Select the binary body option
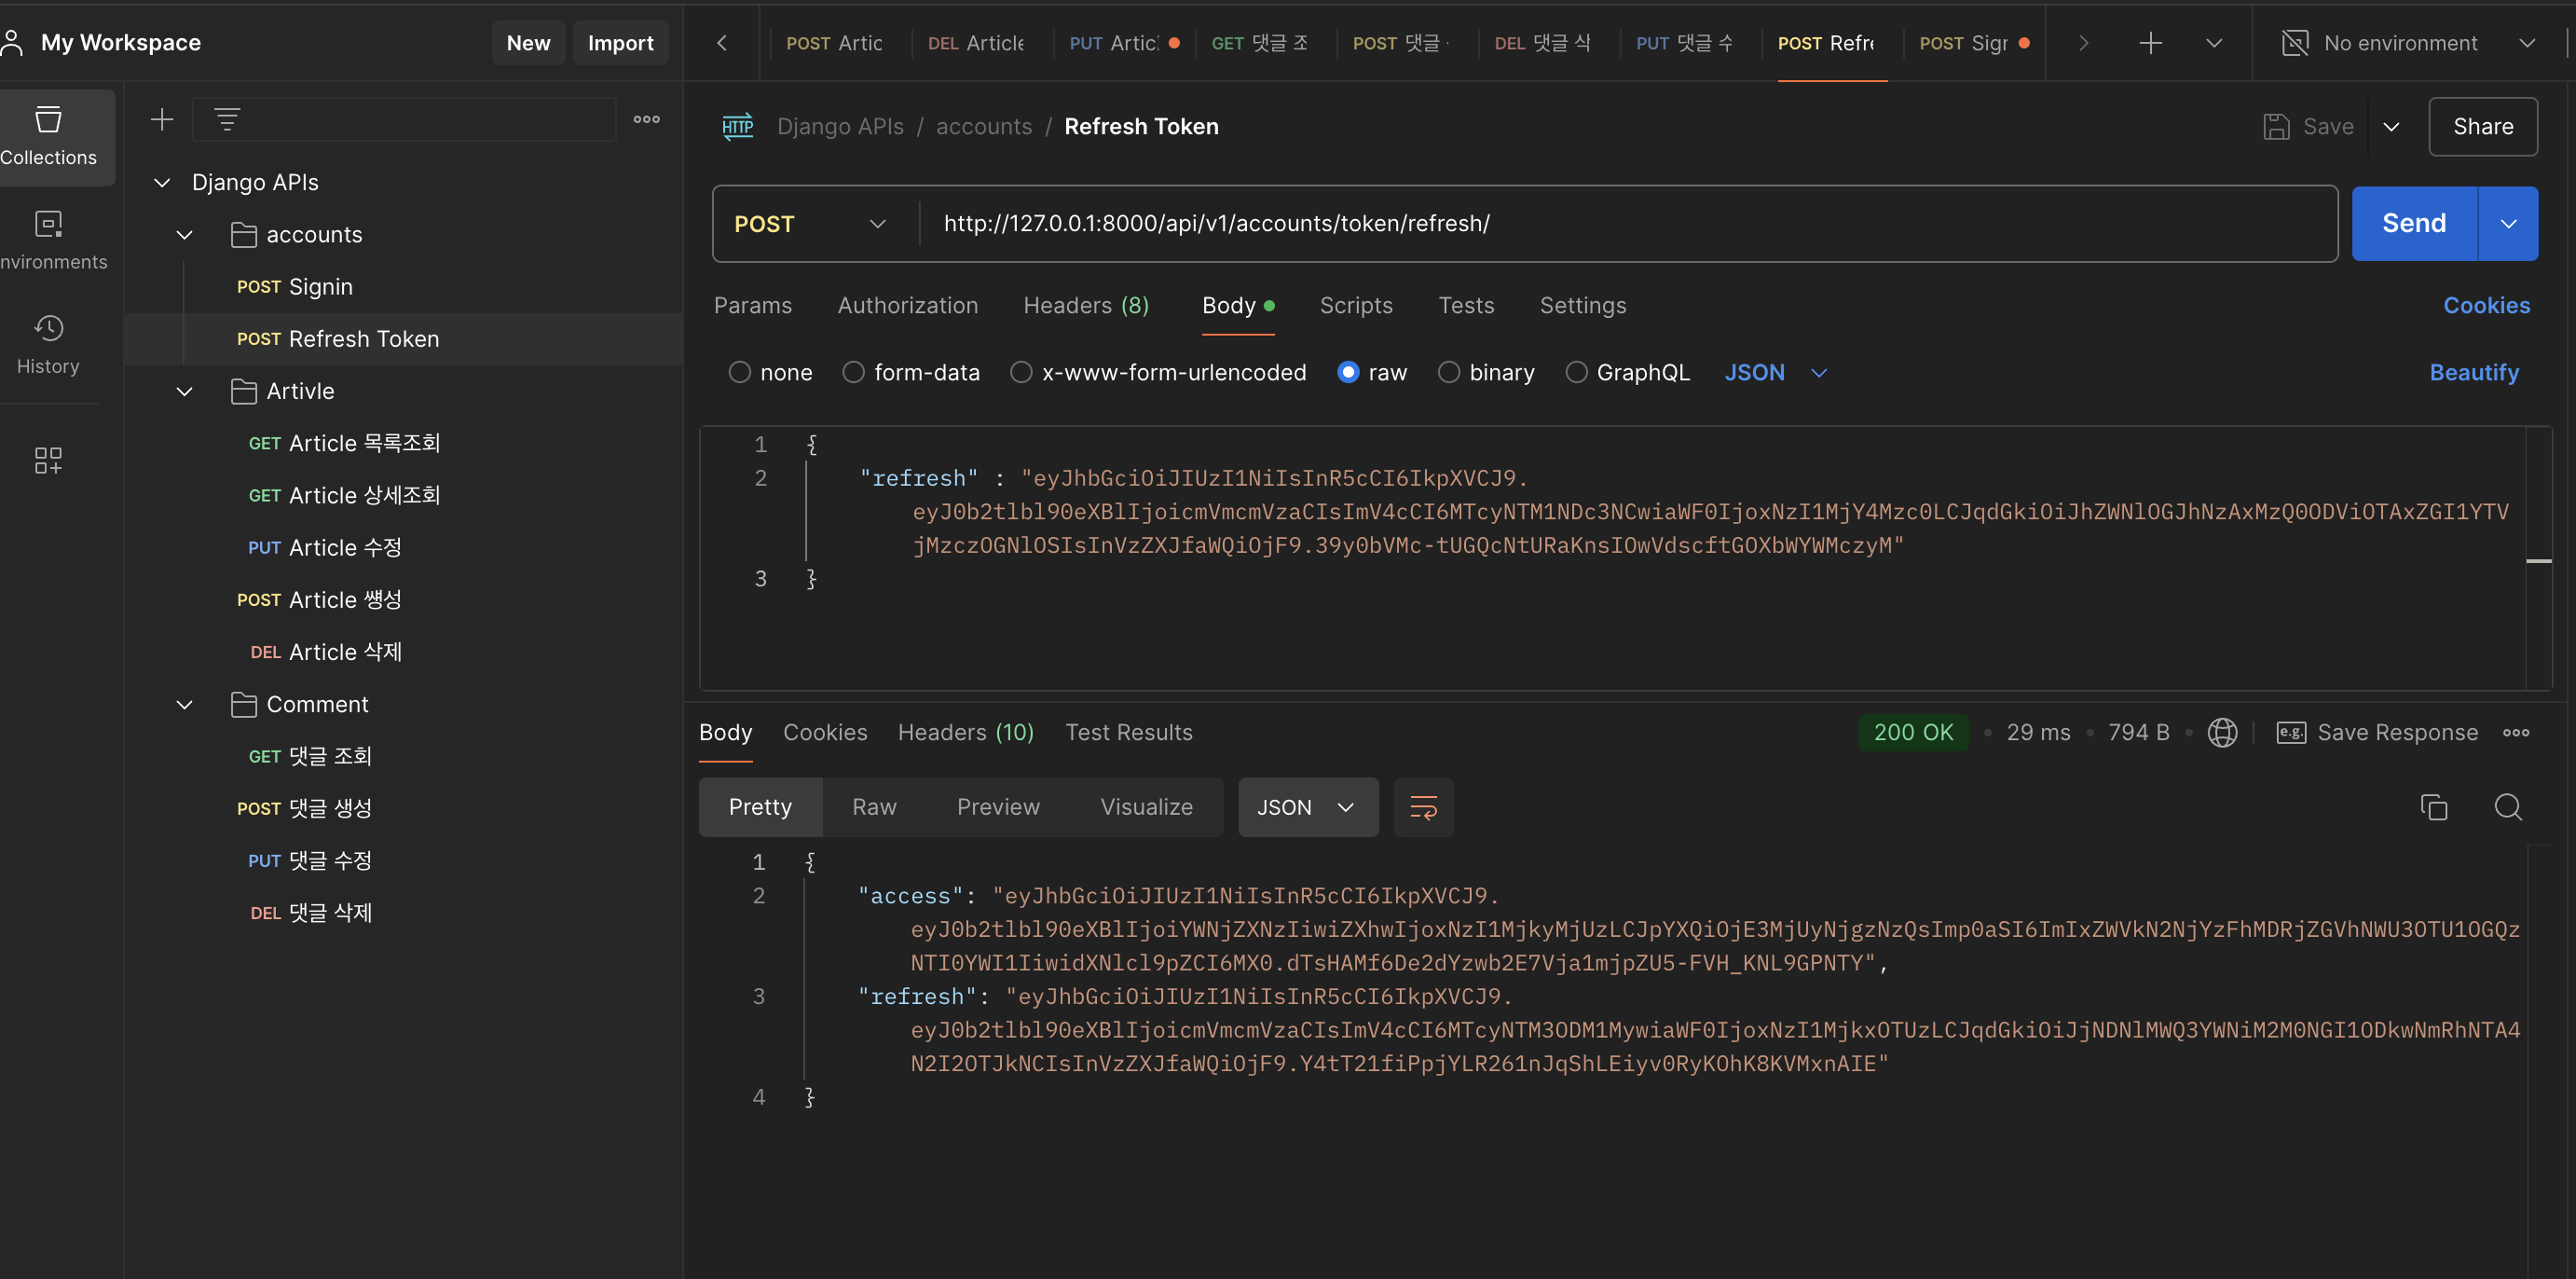Screen dimensions: 2576x1279 [x=1448, y=372]
